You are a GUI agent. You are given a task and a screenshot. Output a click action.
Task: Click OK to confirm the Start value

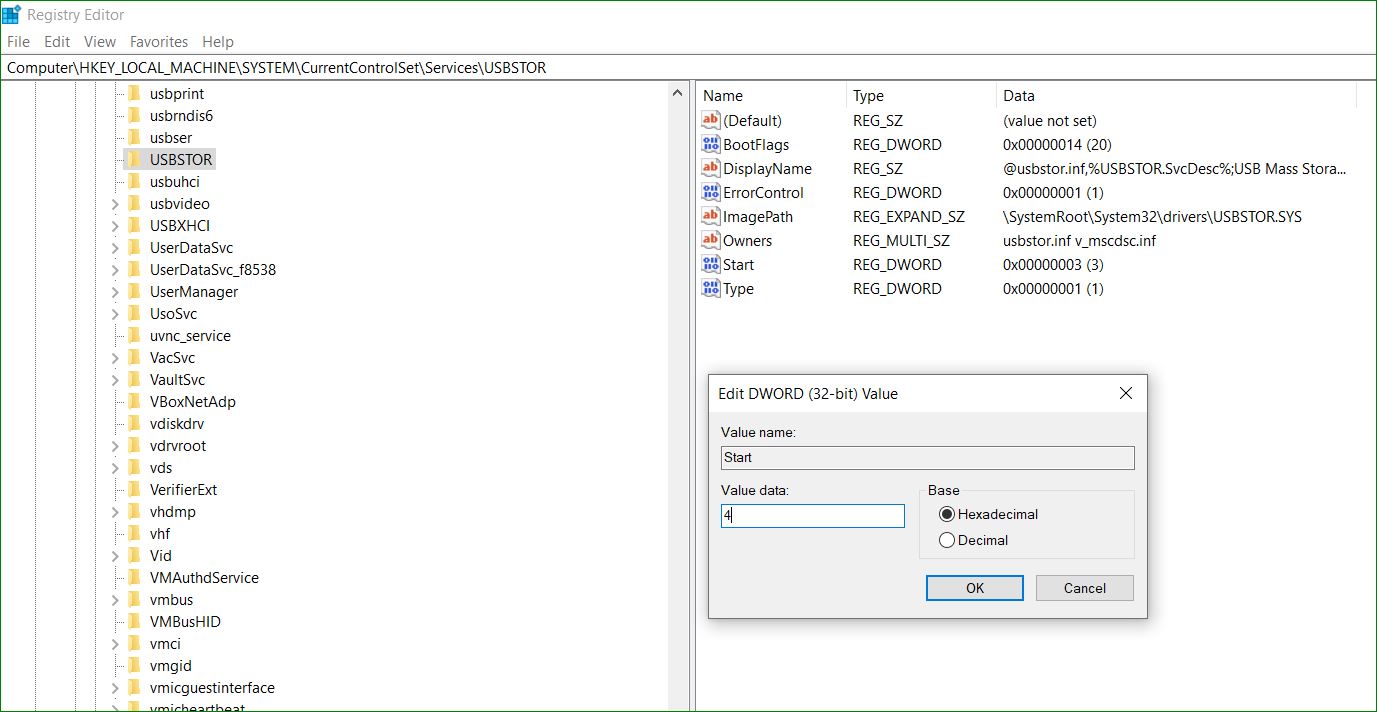coord(974,587)
